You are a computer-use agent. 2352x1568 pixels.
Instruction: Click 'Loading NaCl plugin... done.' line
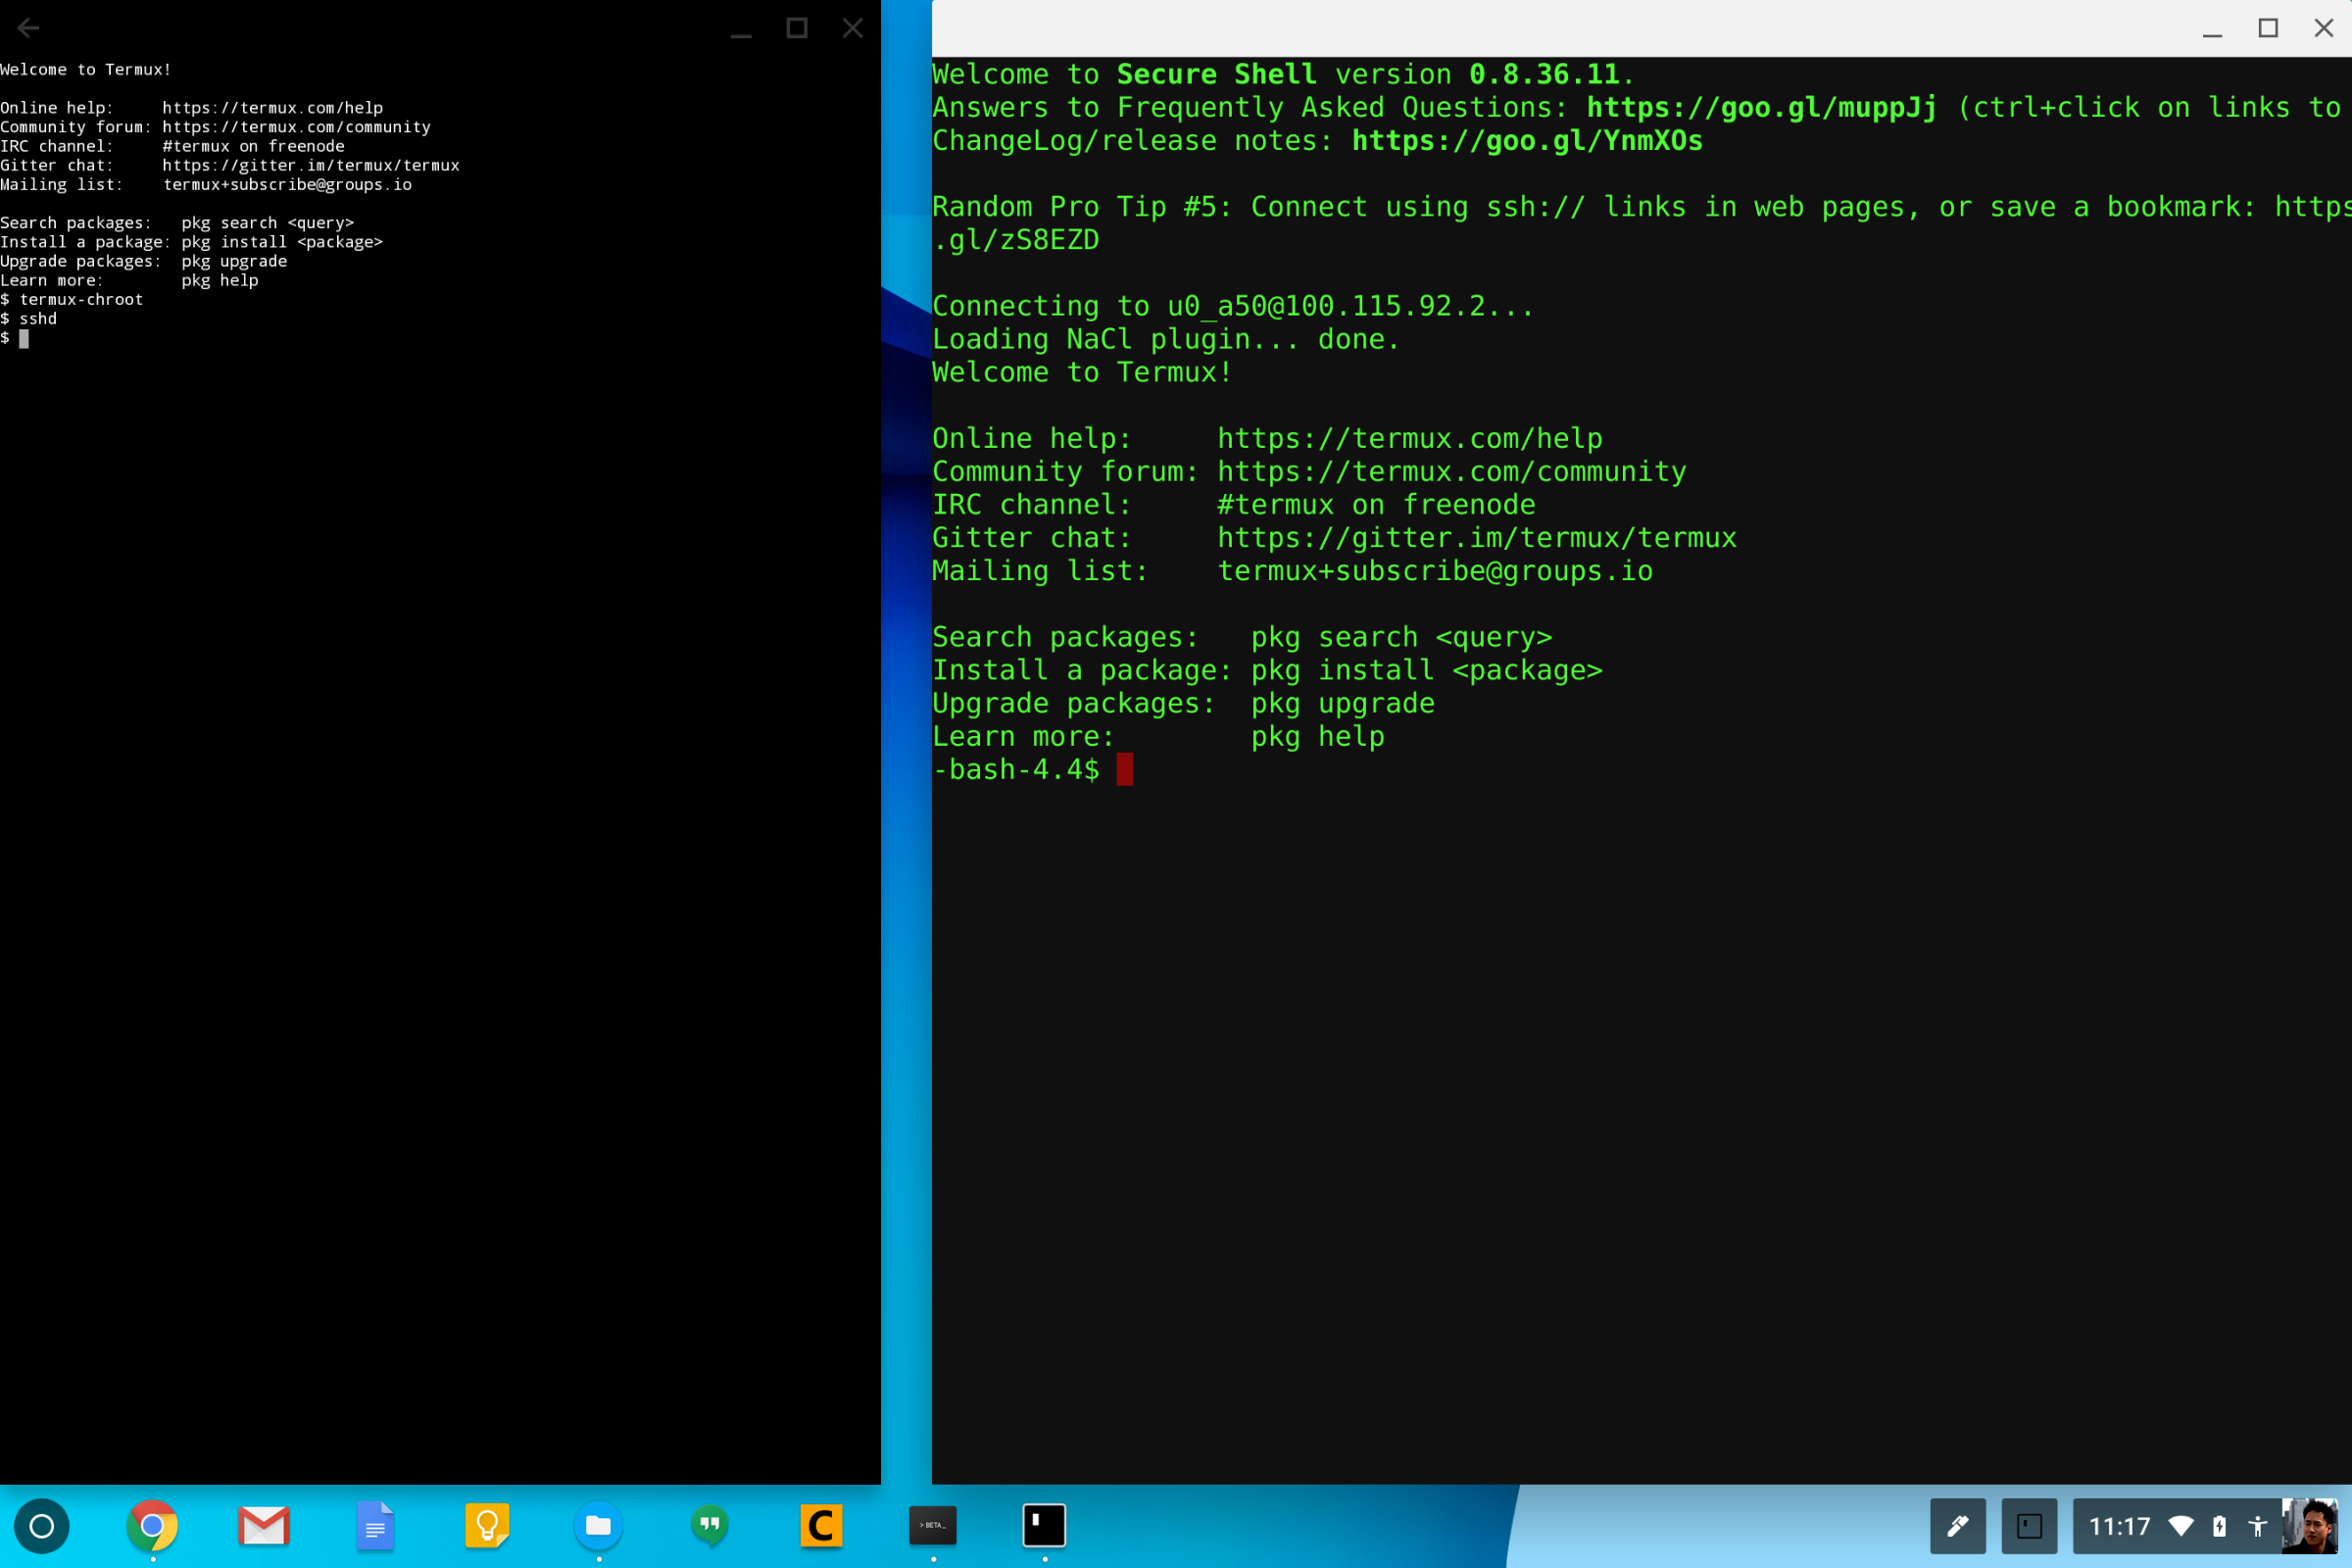point(1165,338)
